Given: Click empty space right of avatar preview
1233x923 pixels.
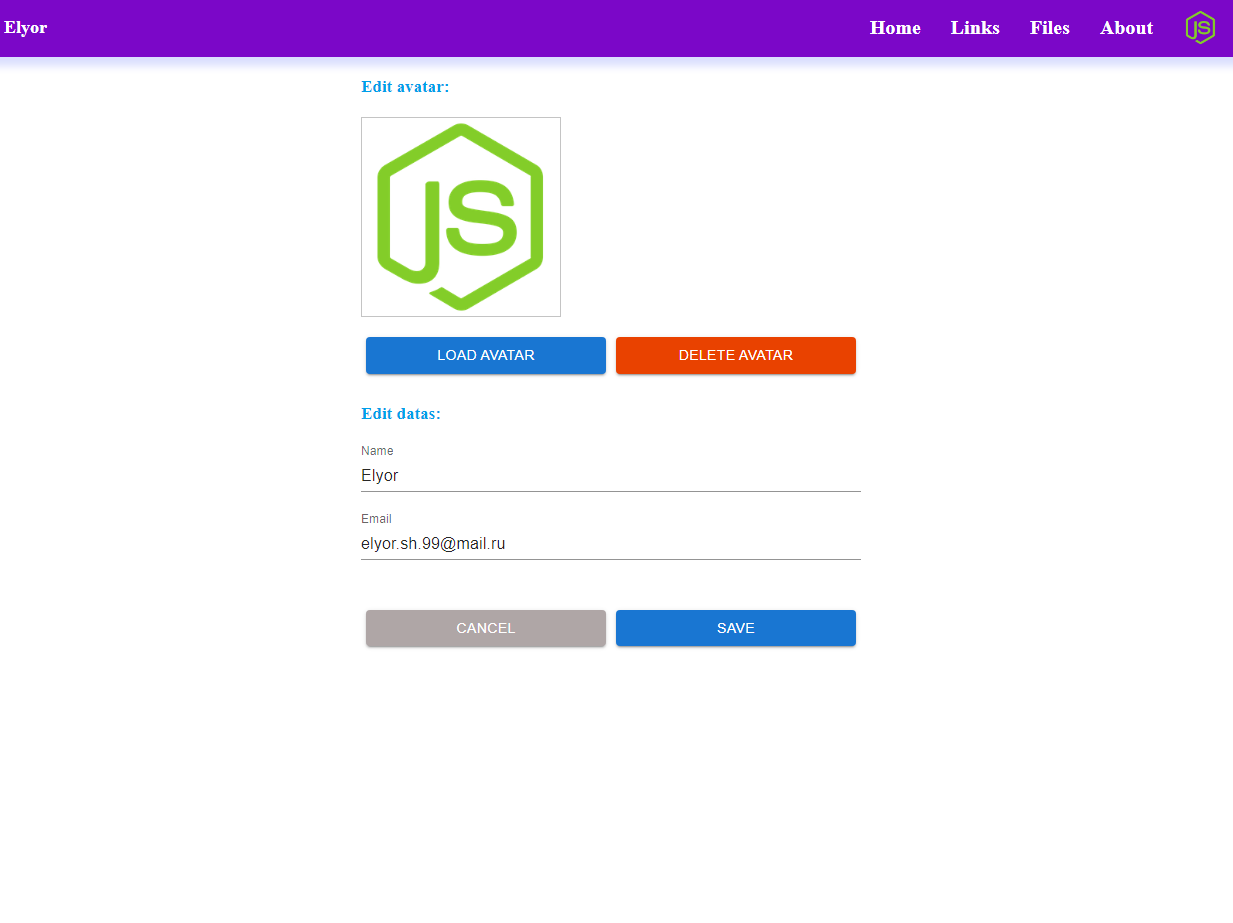Looking at the screenshot, I should click(710, 217).
